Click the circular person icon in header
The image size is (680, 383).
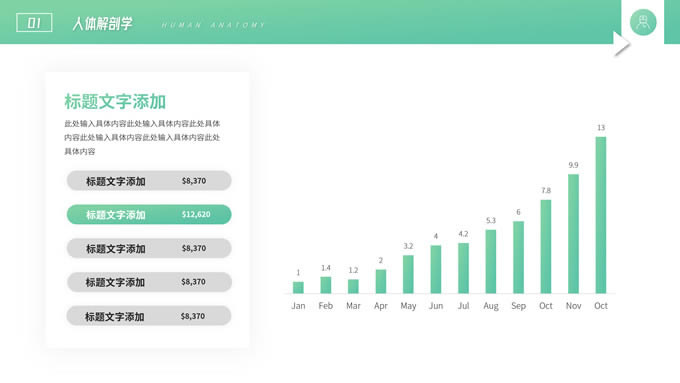tap(643, 22)
